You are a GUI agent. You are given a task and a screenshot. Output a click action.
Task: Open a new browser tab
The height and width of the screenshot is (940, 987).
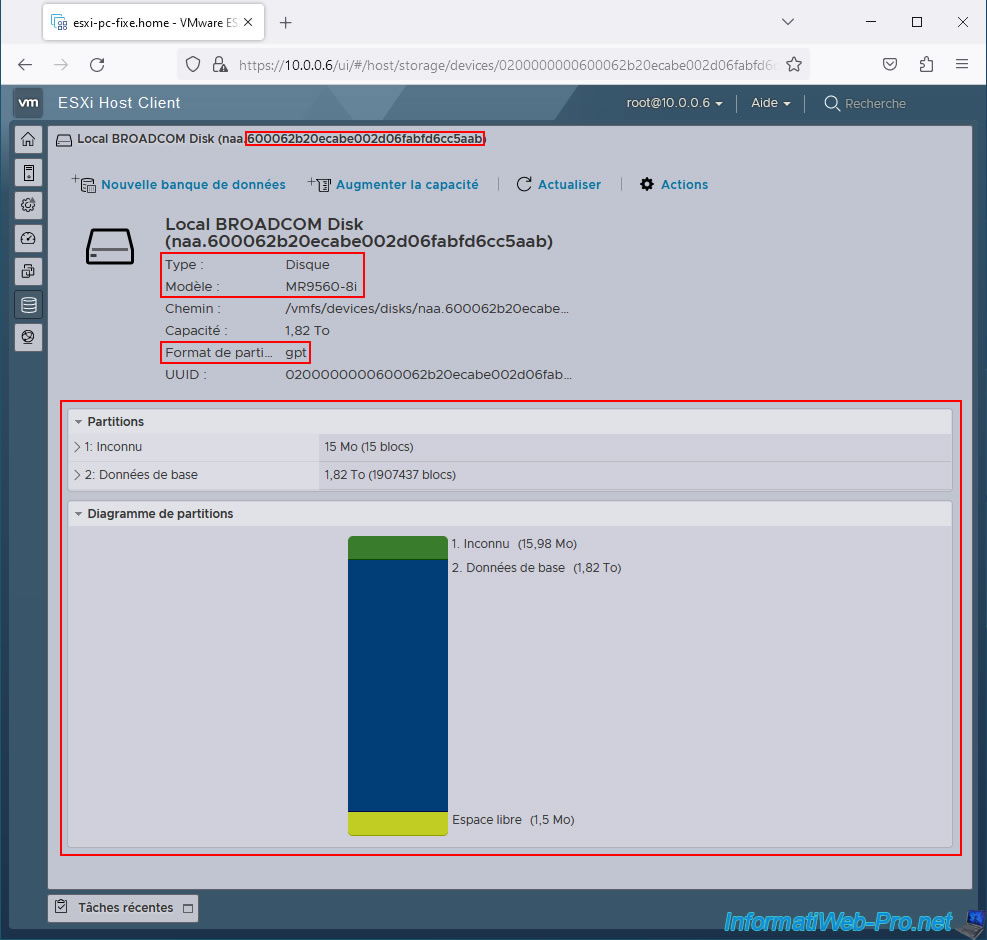[285, 23]
